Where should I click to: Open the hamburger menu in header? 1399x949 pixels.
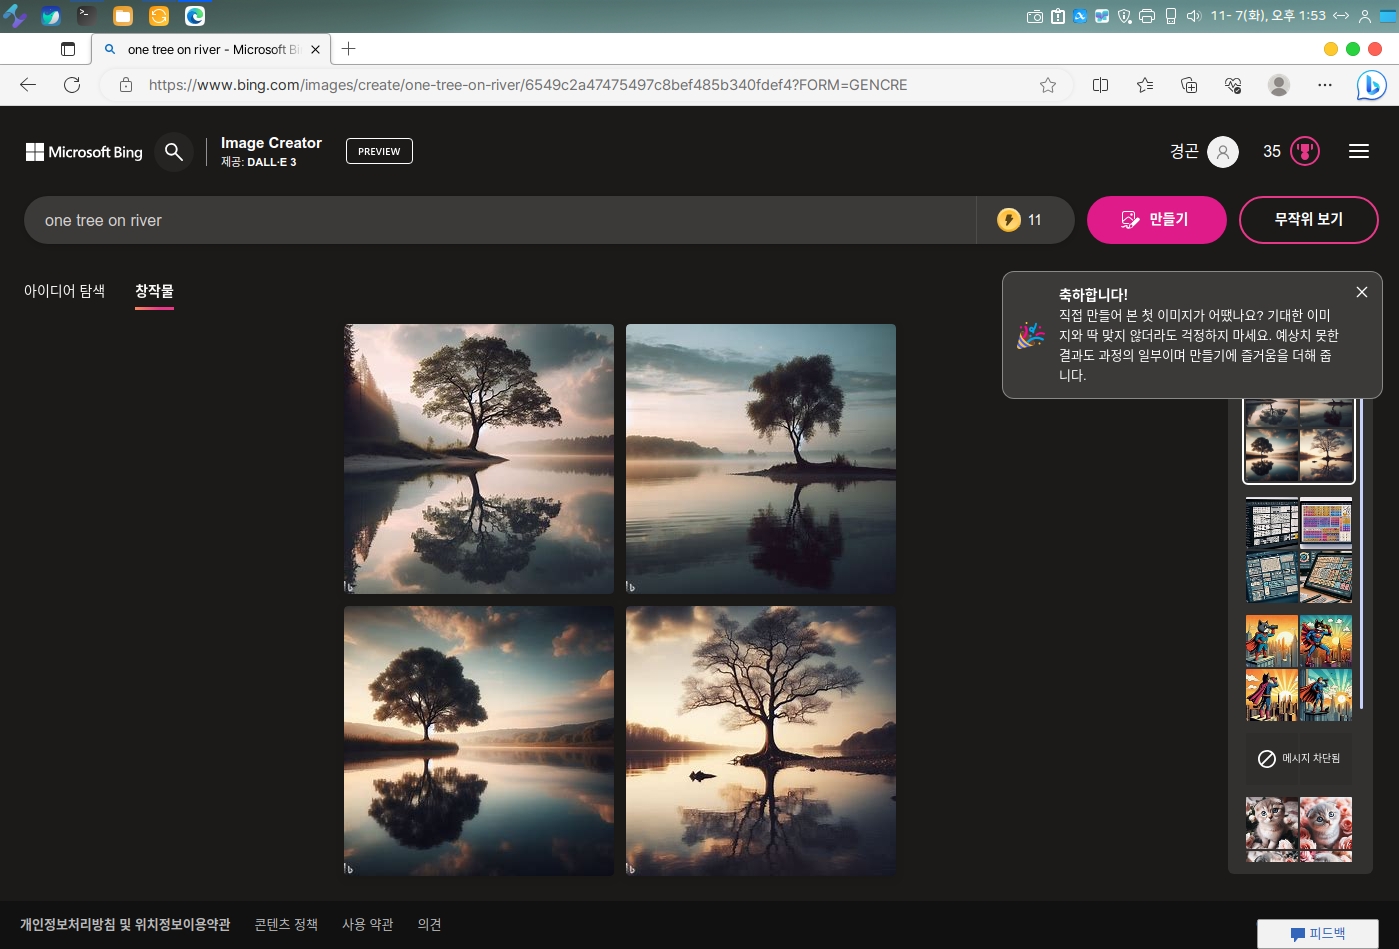(x=1358, y=152)
